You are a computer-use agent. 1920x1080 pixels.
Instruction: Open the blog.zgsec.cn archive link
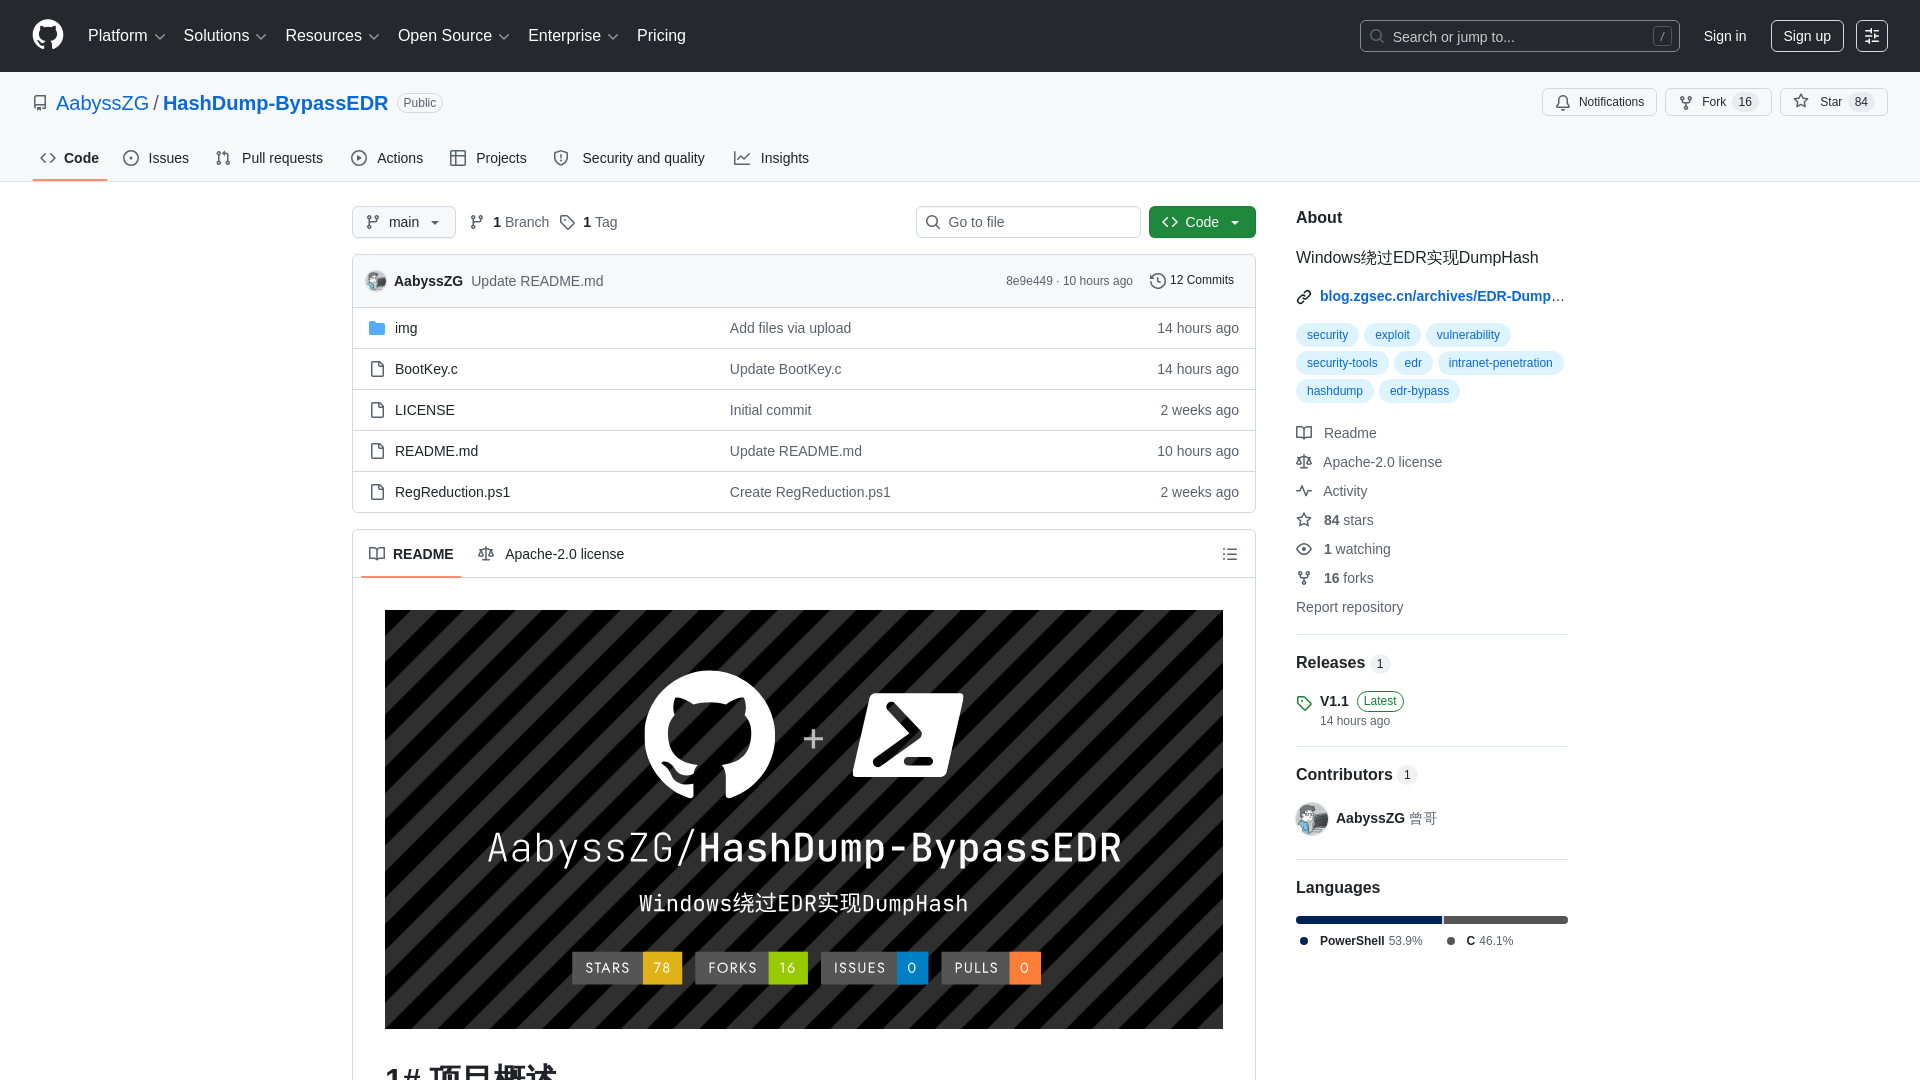tap(1442, 296)
